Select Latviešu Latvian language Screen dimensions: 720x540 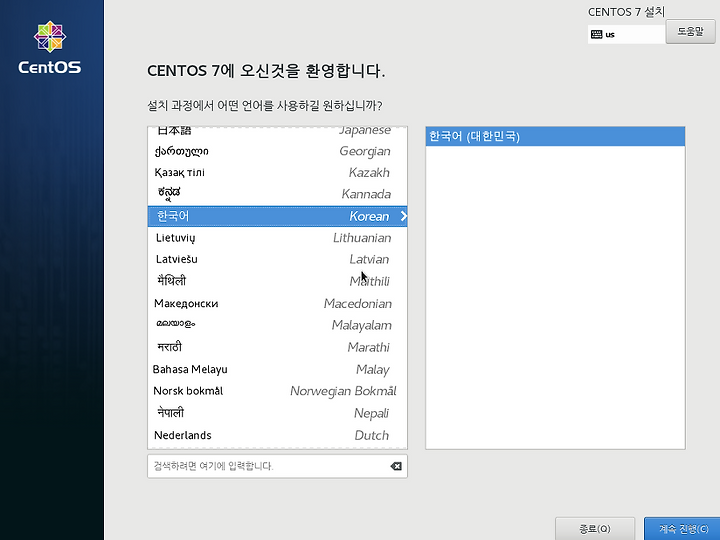point(277,259)
